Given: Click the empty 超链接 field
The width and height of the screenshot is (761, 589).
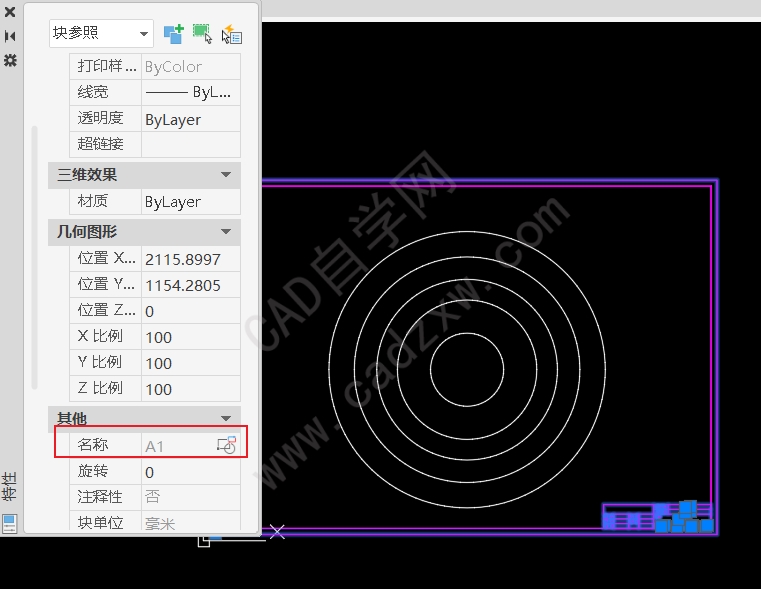Looking at the screenshot, I should [191, 145].
